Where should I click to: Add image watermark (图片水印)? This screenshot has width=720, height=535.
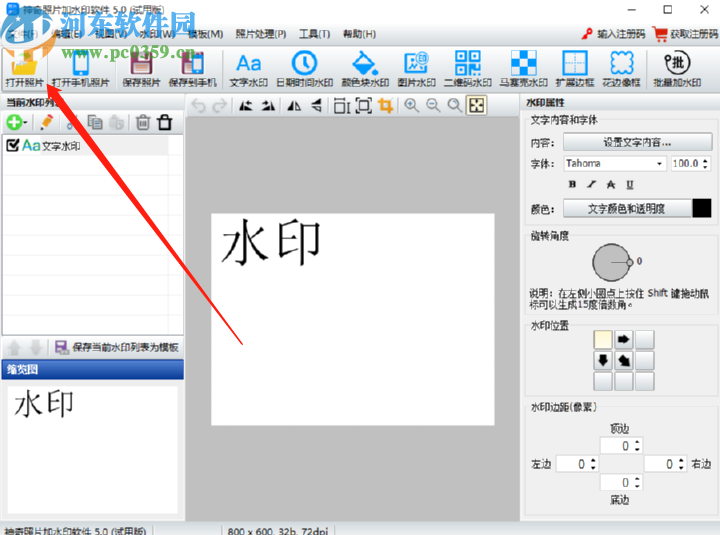click(x=416, y=69)
